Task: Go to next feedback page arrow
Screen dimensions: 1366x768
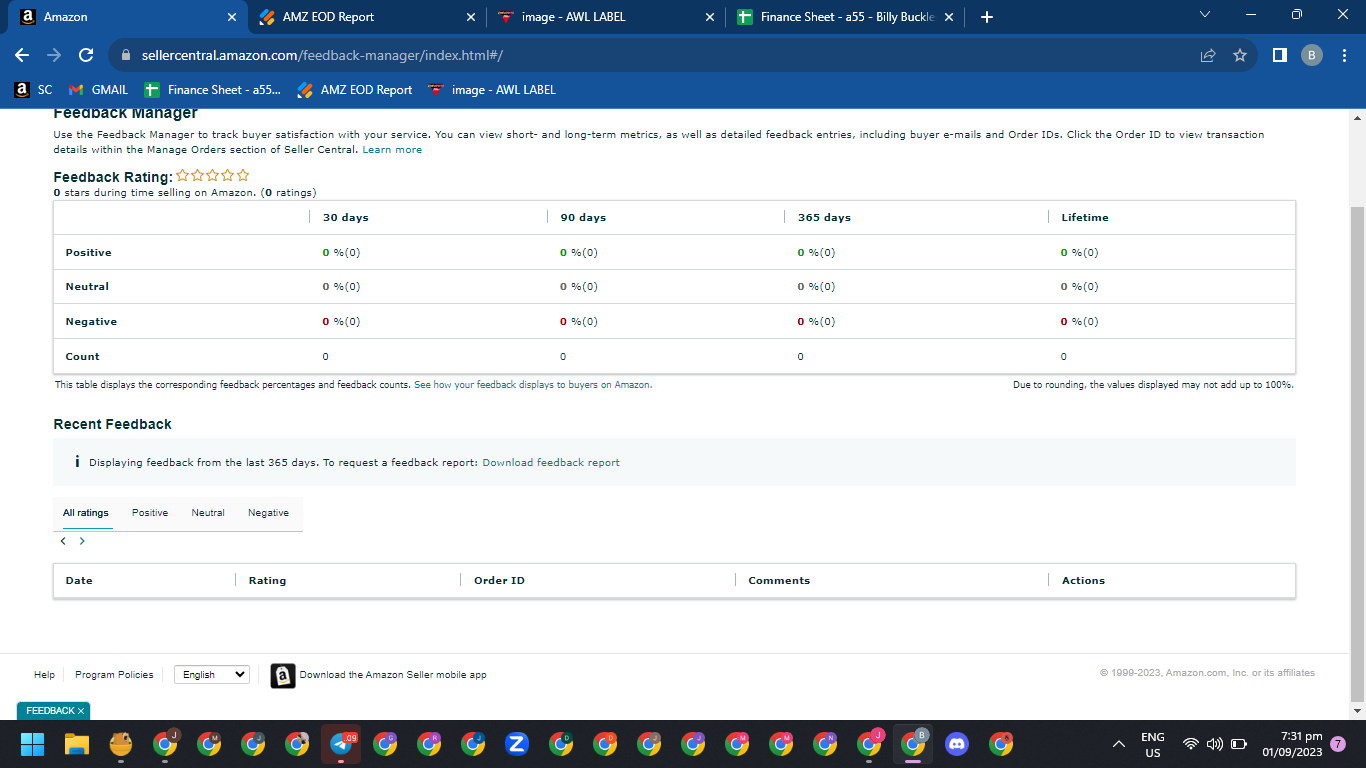Action: click(x=82, y=541)
